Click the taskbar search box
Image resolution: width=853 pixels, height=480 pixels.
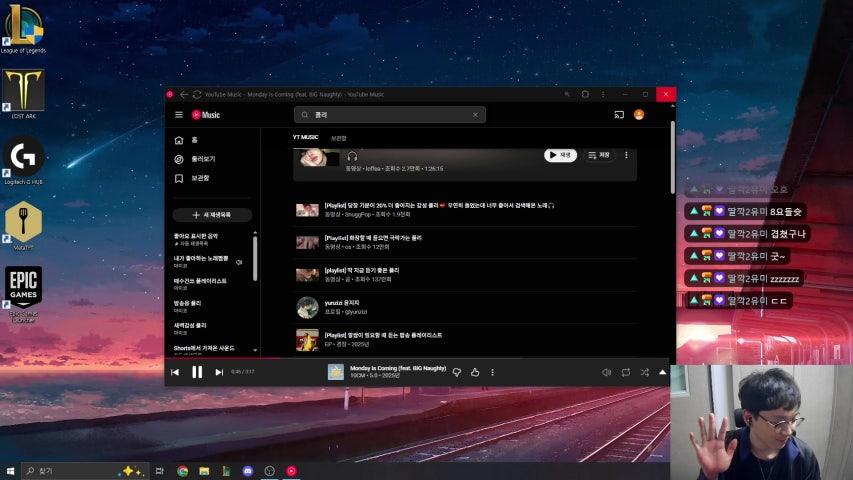tap(84, 471)
